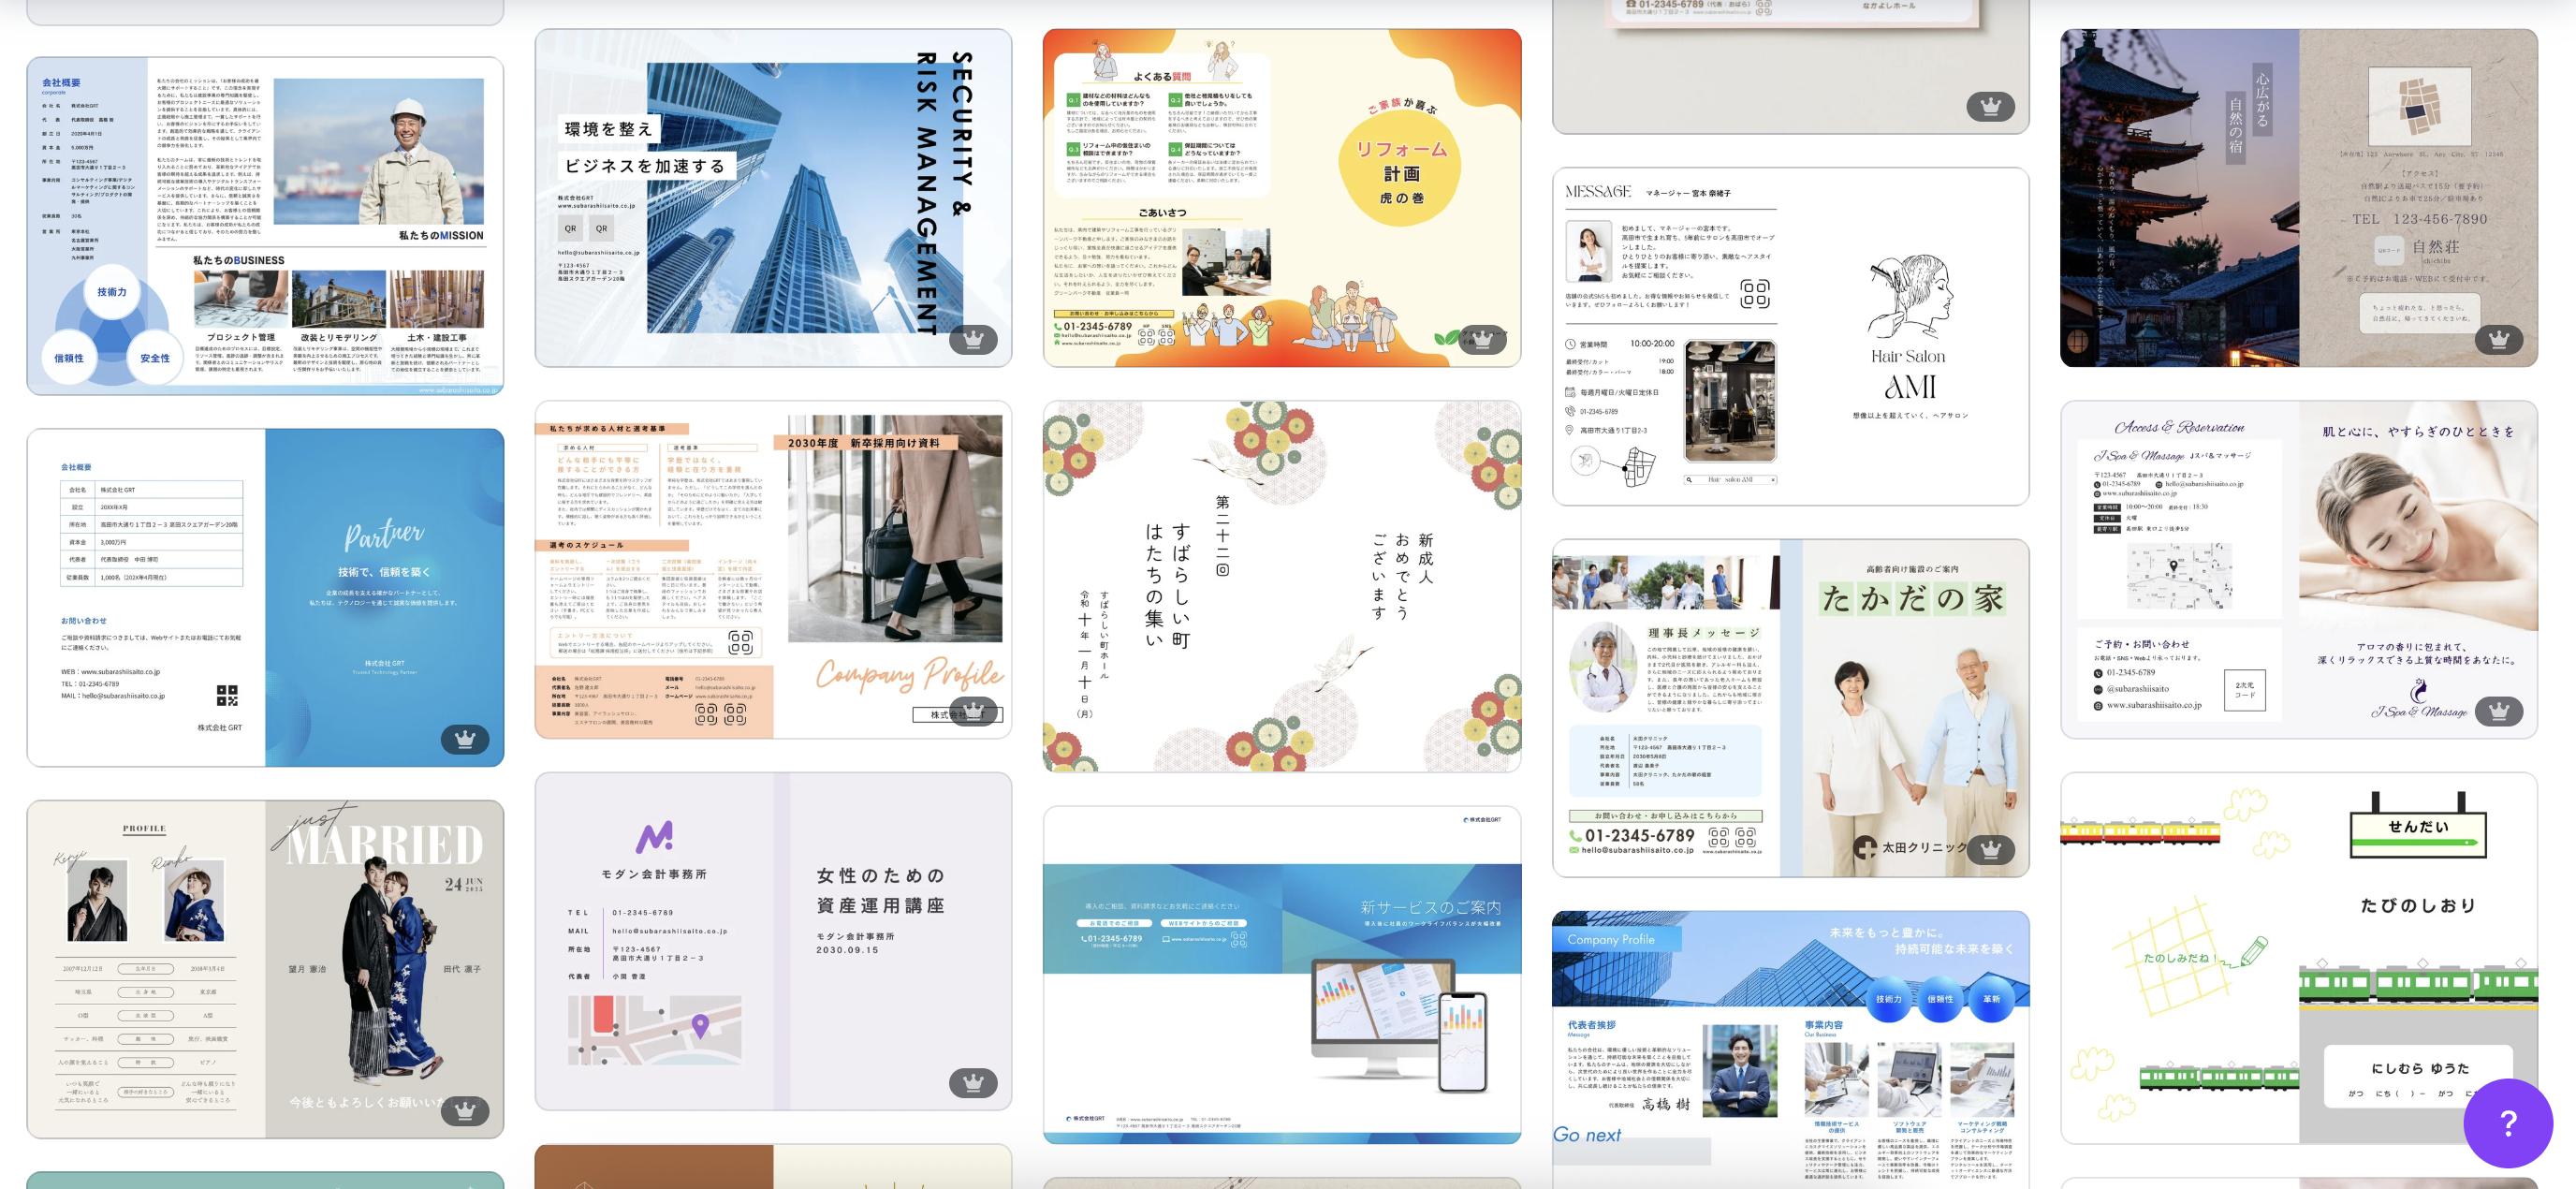Click the crown badge on the Company Profile recruitment template
This screenshot has height=1189, width=2576.
972,711
